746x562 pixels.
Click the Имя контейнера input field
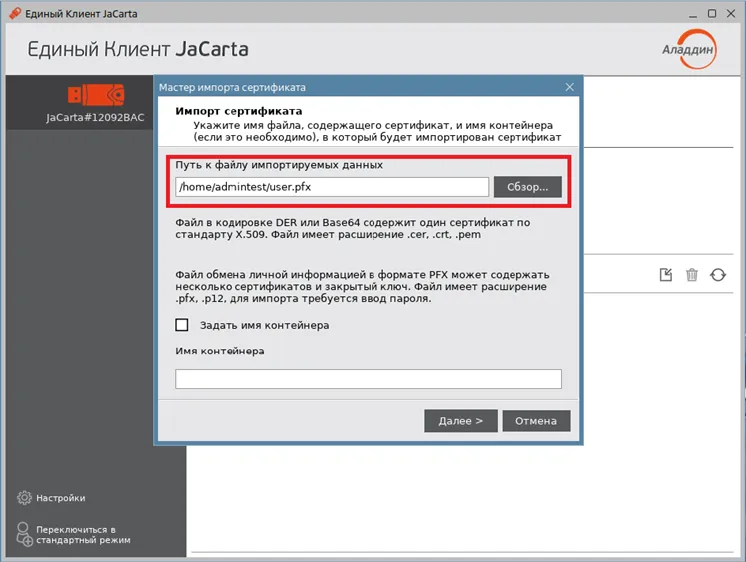(368, 379)
